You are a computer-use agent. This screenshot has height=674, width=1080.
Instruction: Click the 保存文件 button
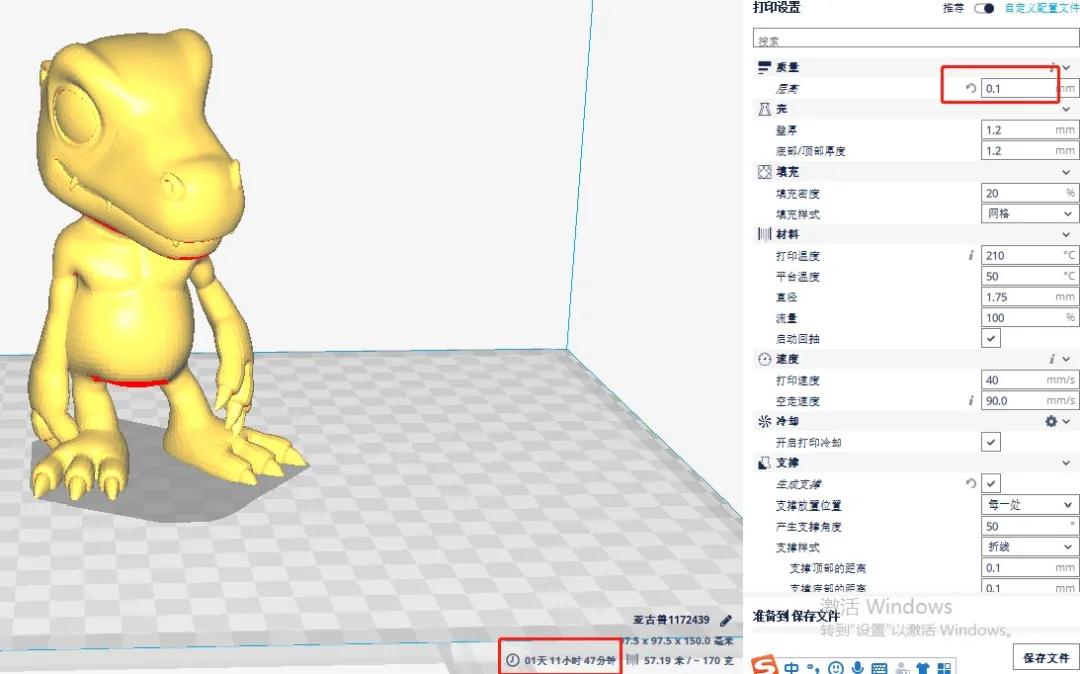pos(1046,657)
